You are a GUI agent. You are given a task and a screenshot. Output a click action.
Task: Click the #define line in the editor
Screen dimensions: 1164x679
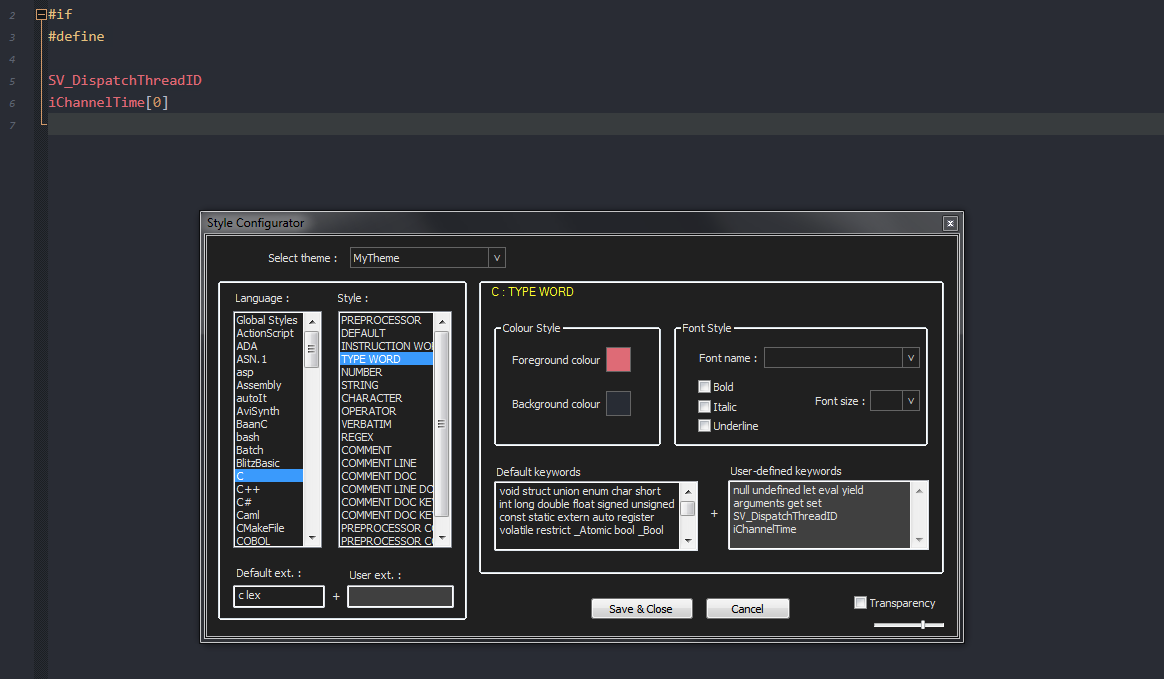tap(76, 36)
